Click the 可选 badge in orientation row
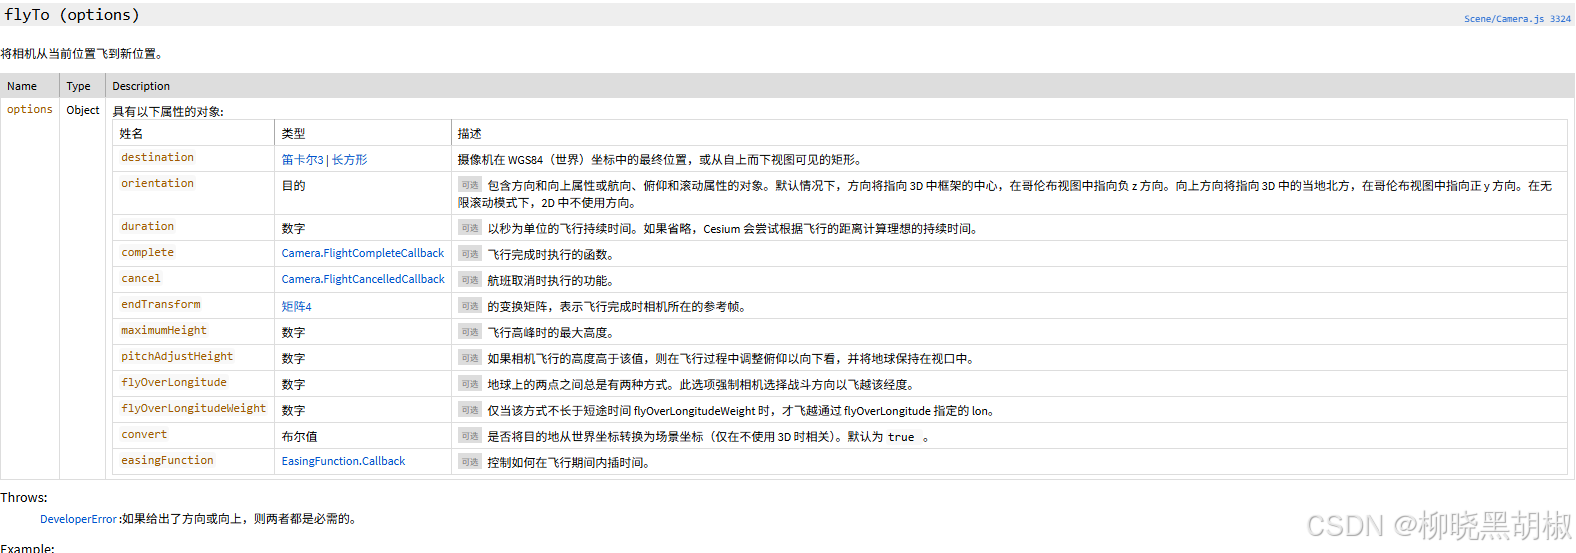This screenshot has height=553, width=1576. (470, 185)
